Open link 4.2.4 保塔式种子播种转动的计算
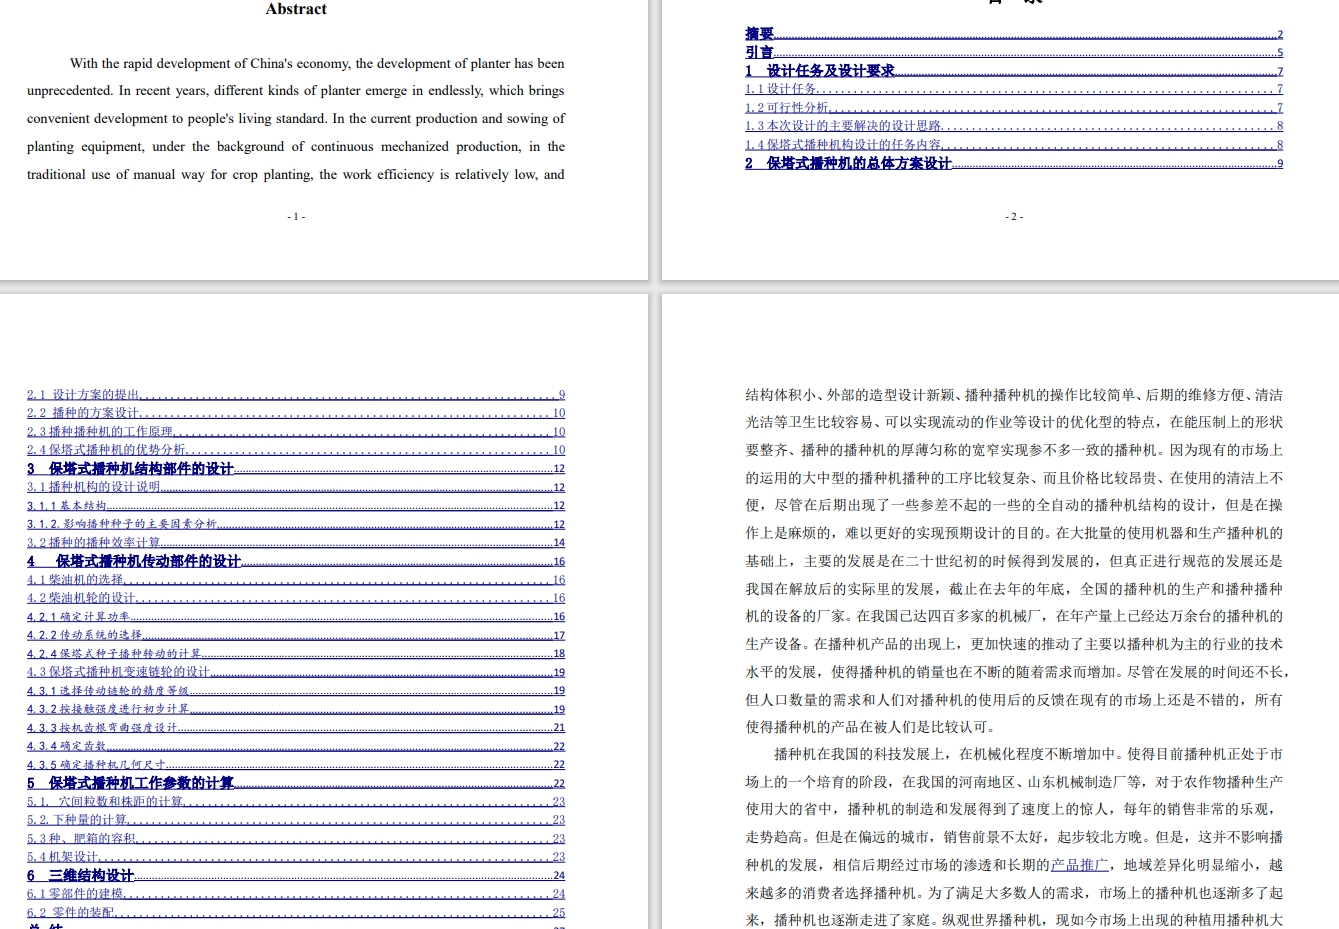Image resolution: width=1339 pixels, height=929 pixels. [296, 654]
